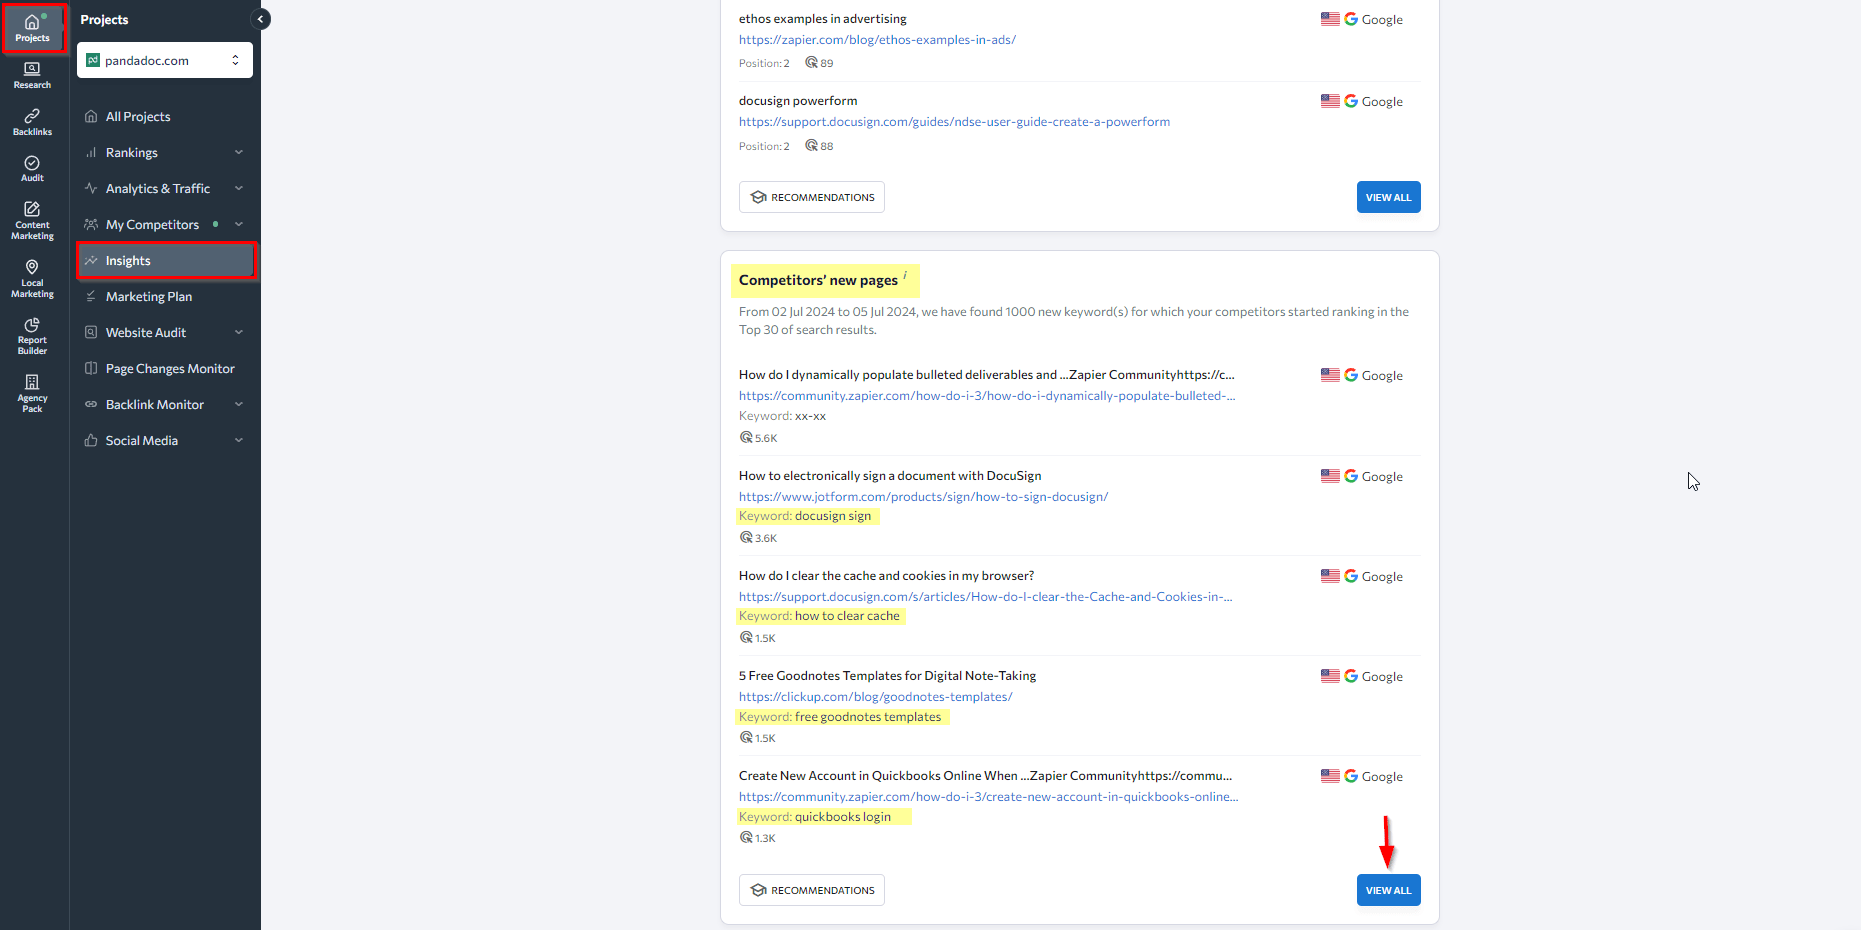Open Local Marketing pin icon
The width and height of the screenshot is (1861, 930).
32,267
